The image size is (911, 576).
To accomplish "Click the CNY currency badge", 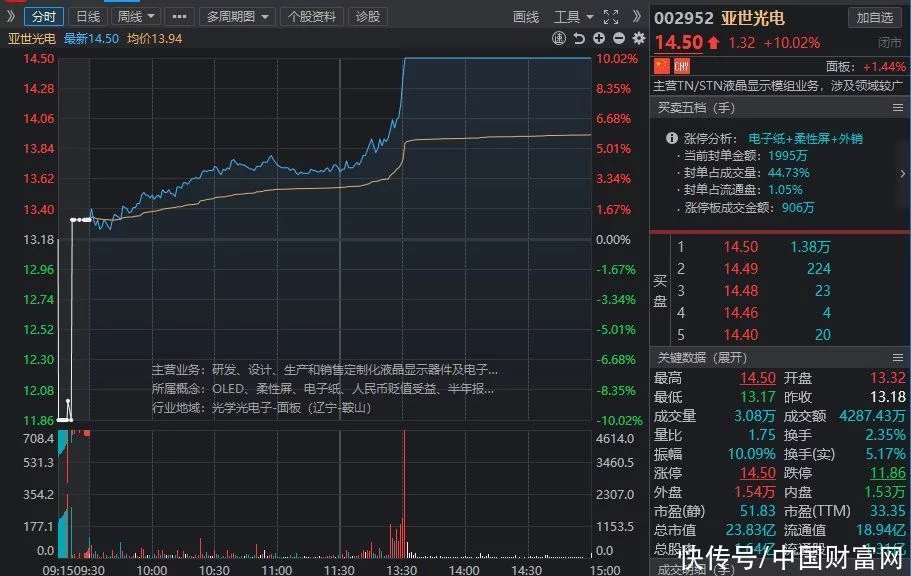I will coord(681,66).
